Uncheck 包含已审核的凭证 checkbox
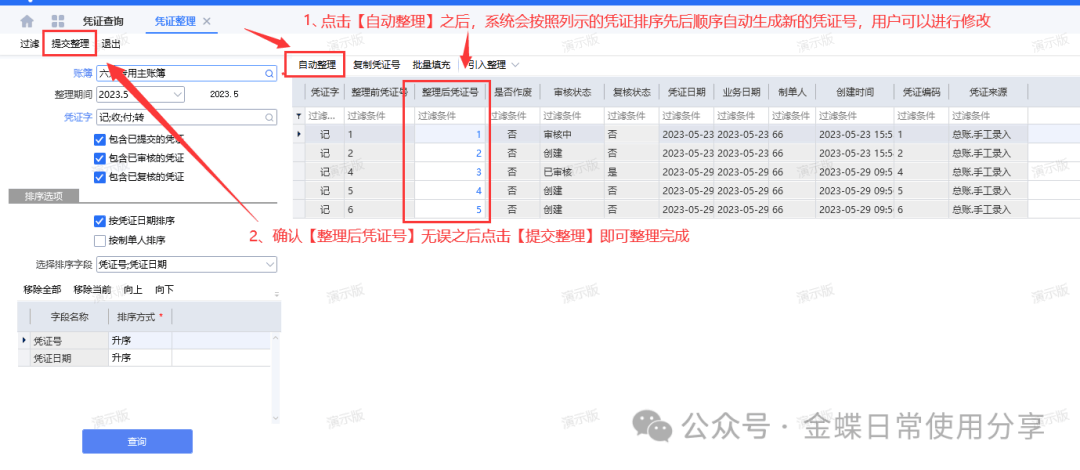The height and width of the screenshot is (470, 1080). 99,158
